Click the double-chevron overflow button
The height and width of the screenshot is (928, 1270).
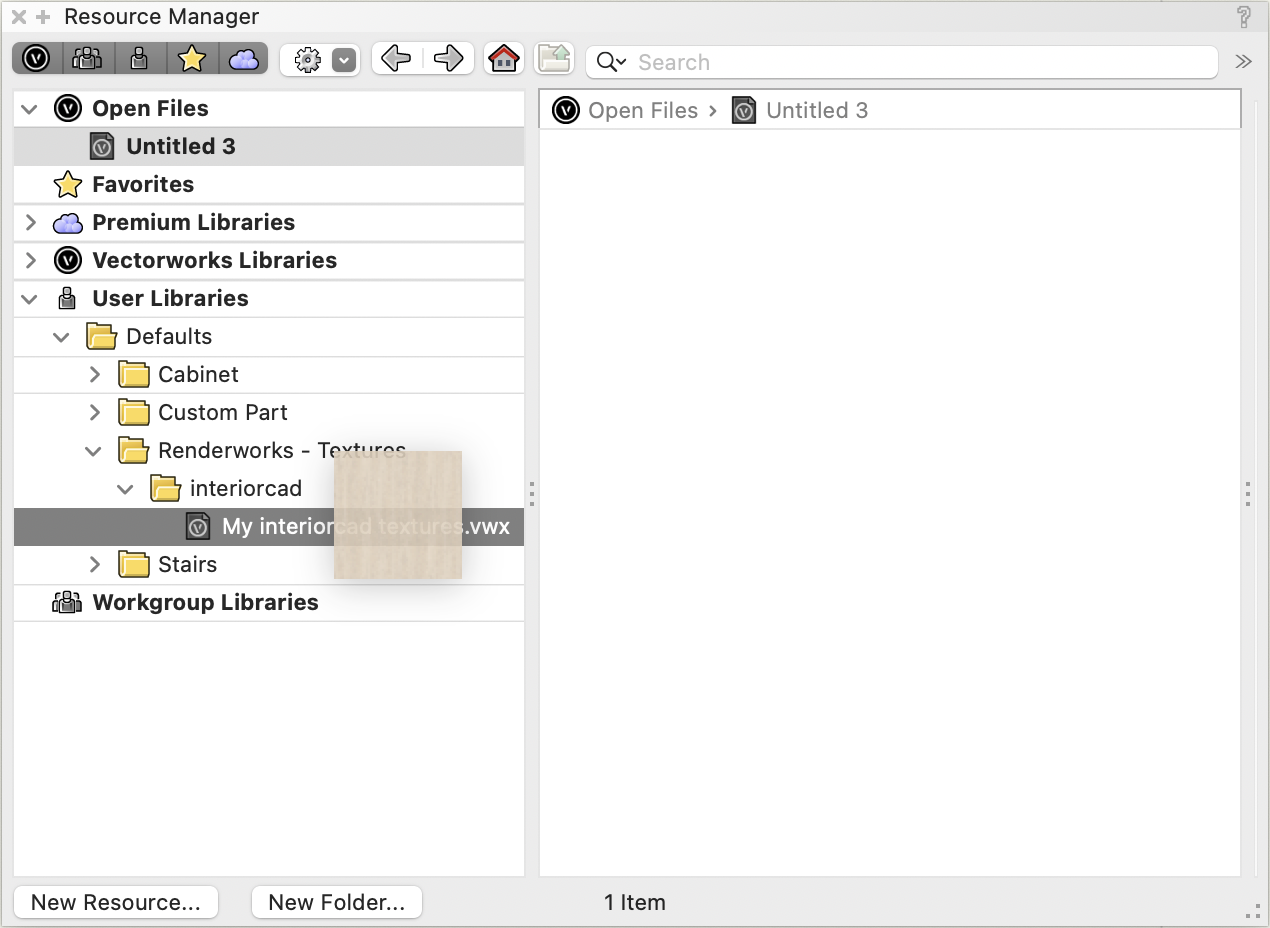(x=1243, y=61)
